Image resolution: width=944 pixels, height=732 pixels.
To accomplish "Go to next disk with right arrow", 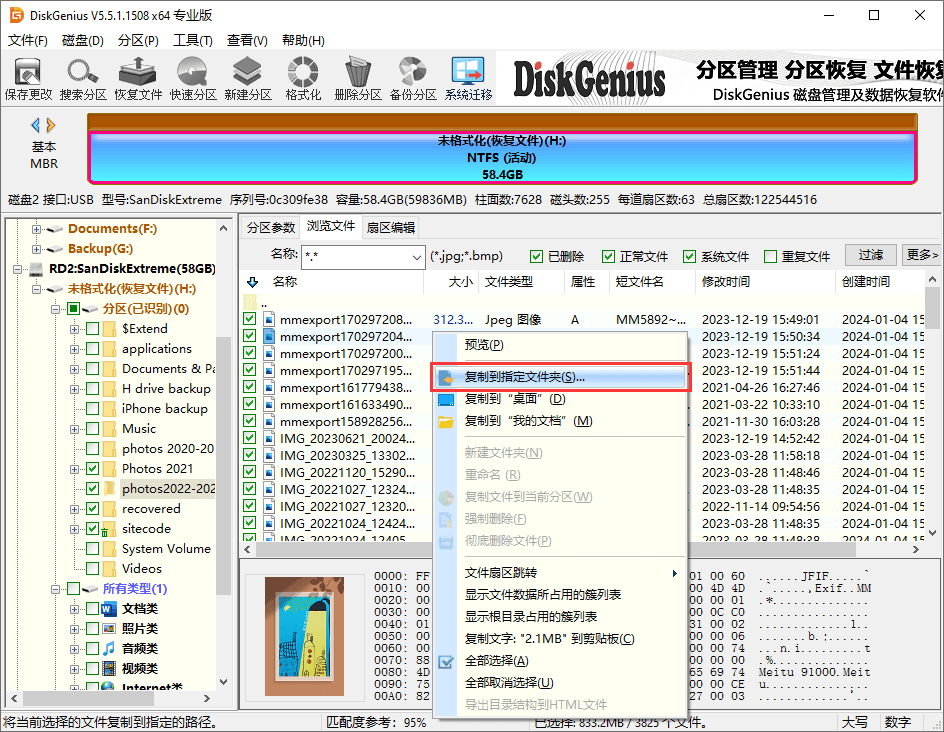I will click(x=51, y=125).
